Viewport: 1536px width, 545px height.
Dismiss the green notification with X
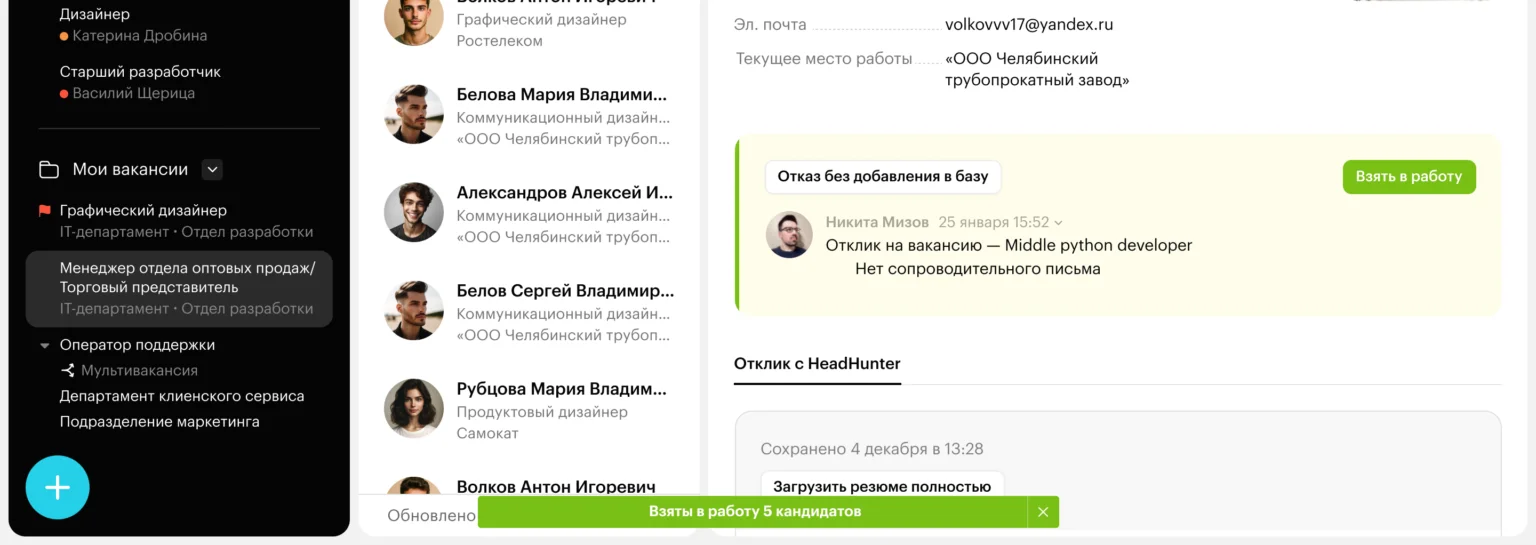click(x=1042, y=512)
